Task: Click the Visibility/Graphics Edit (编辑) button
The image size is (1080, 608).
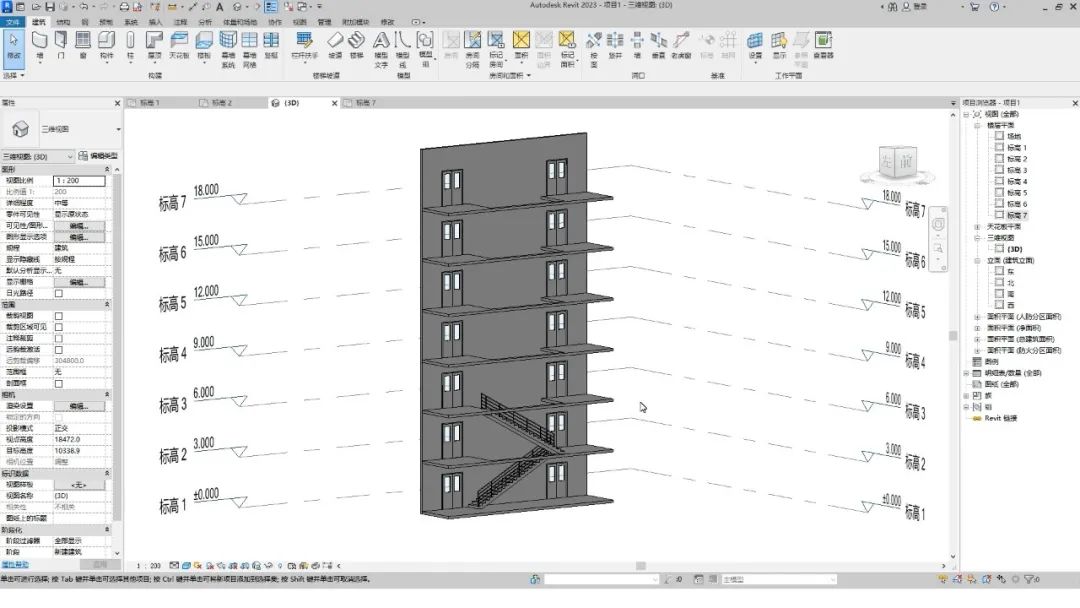Action: 79,226
